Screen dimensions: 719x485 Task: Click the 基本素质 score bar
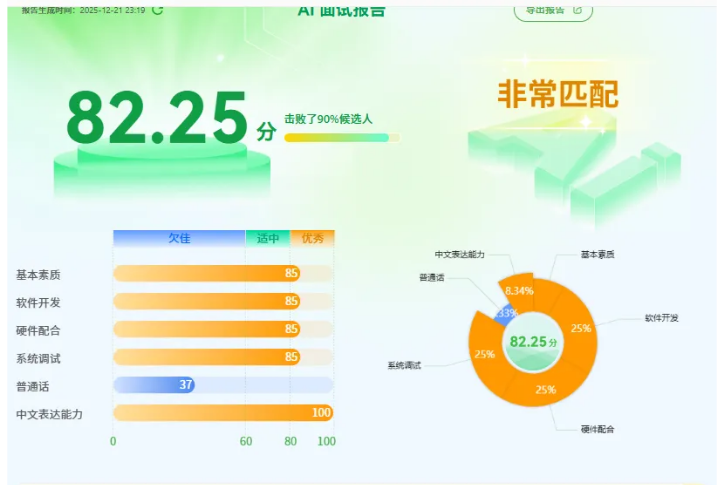tap(206, 273)
